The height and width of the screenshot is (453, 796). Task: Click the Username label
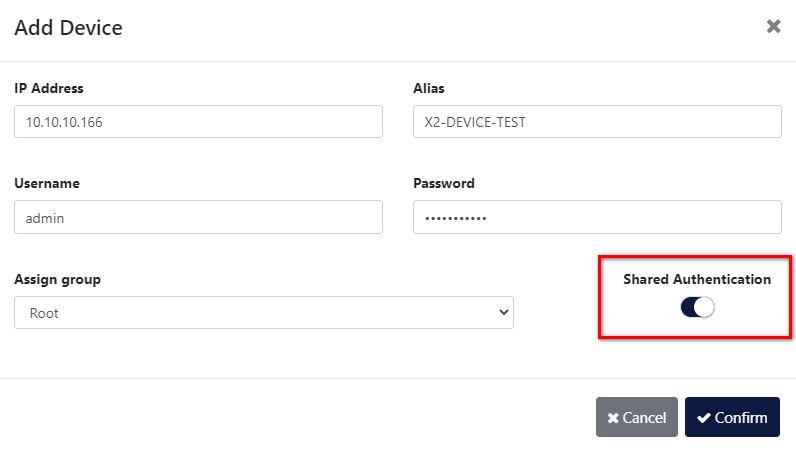coord(47,183)
